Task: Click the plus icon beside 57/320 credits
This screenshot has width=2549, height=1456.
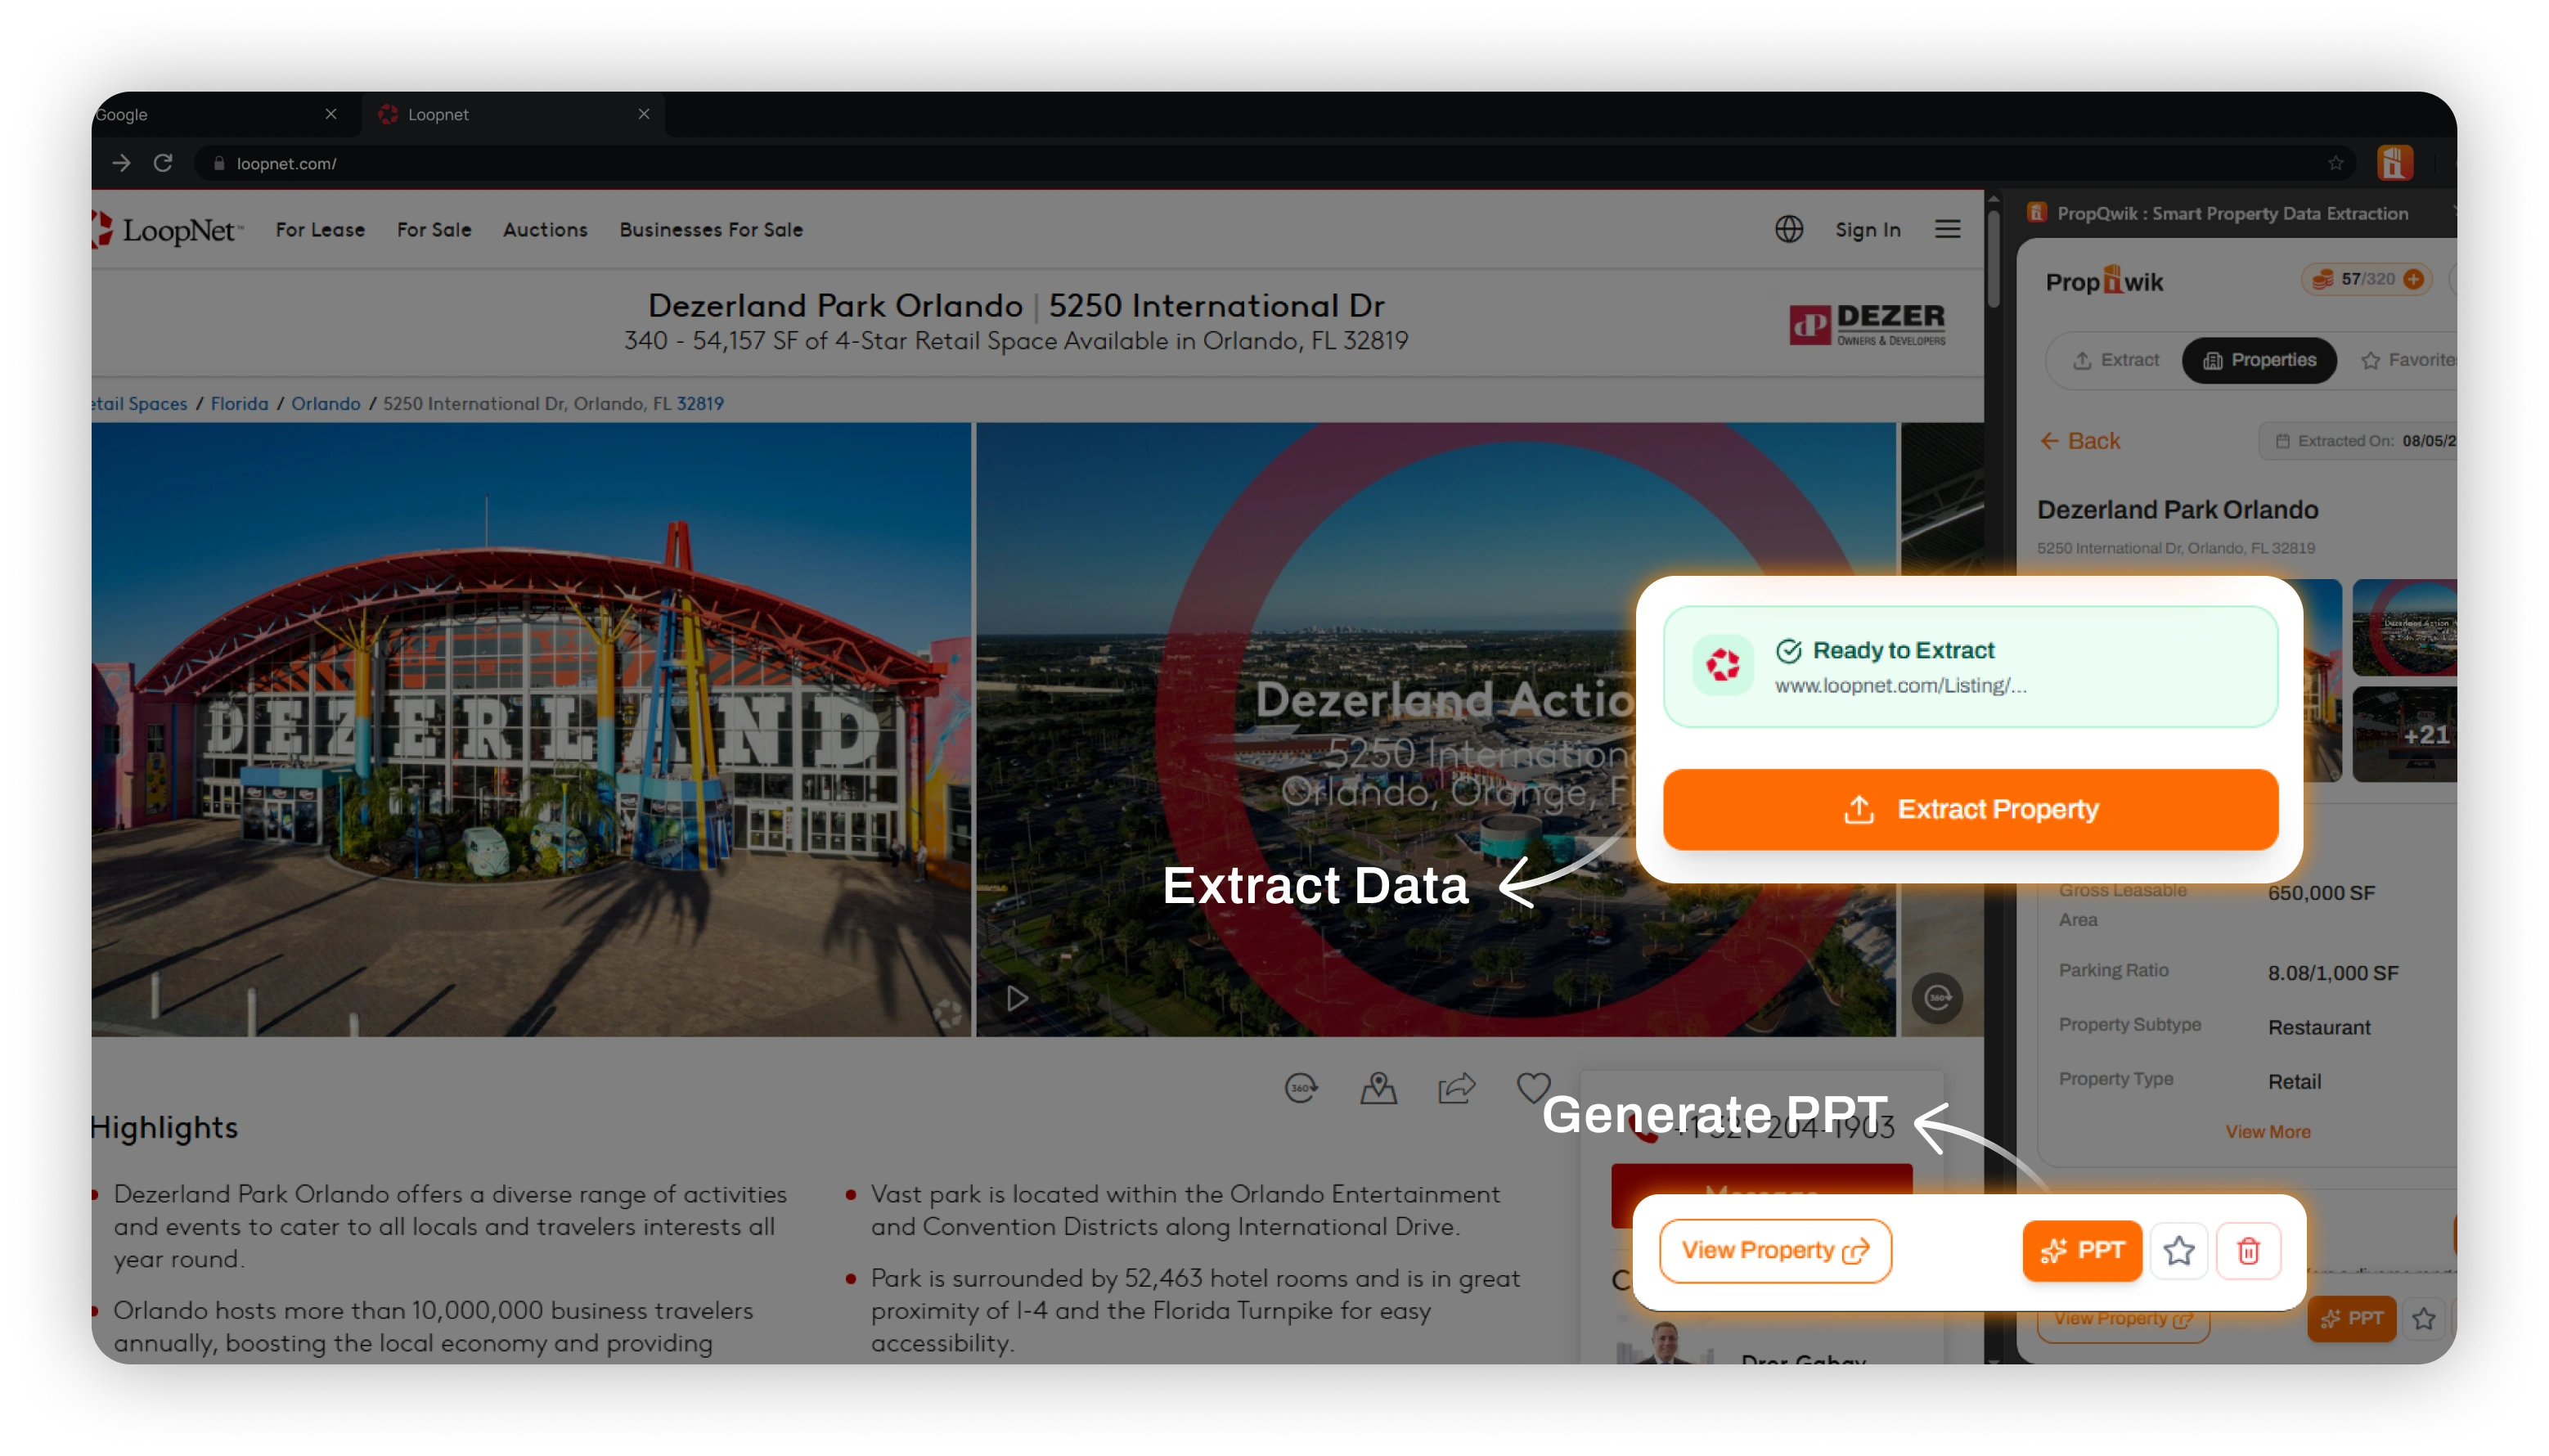Action: coord(2412,279)
